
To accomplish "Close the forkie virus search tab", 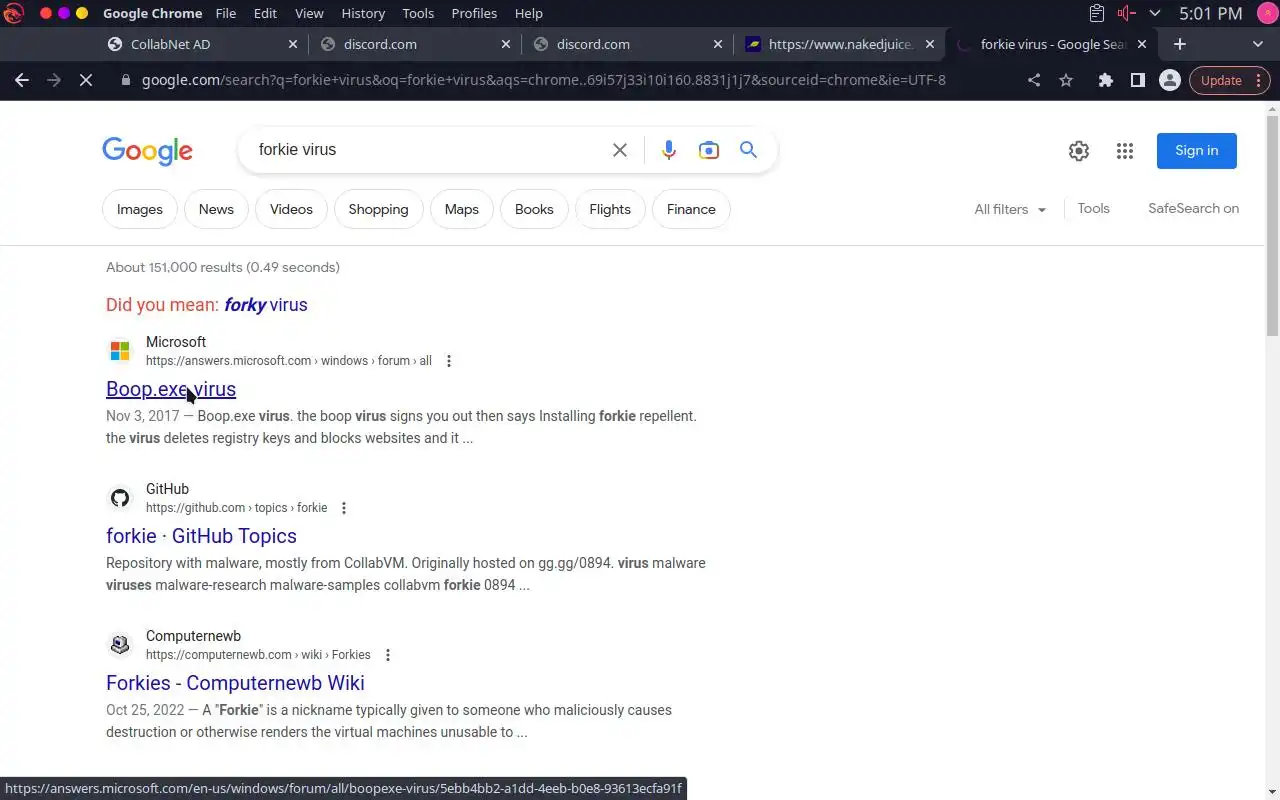I will coord(1144,44).
